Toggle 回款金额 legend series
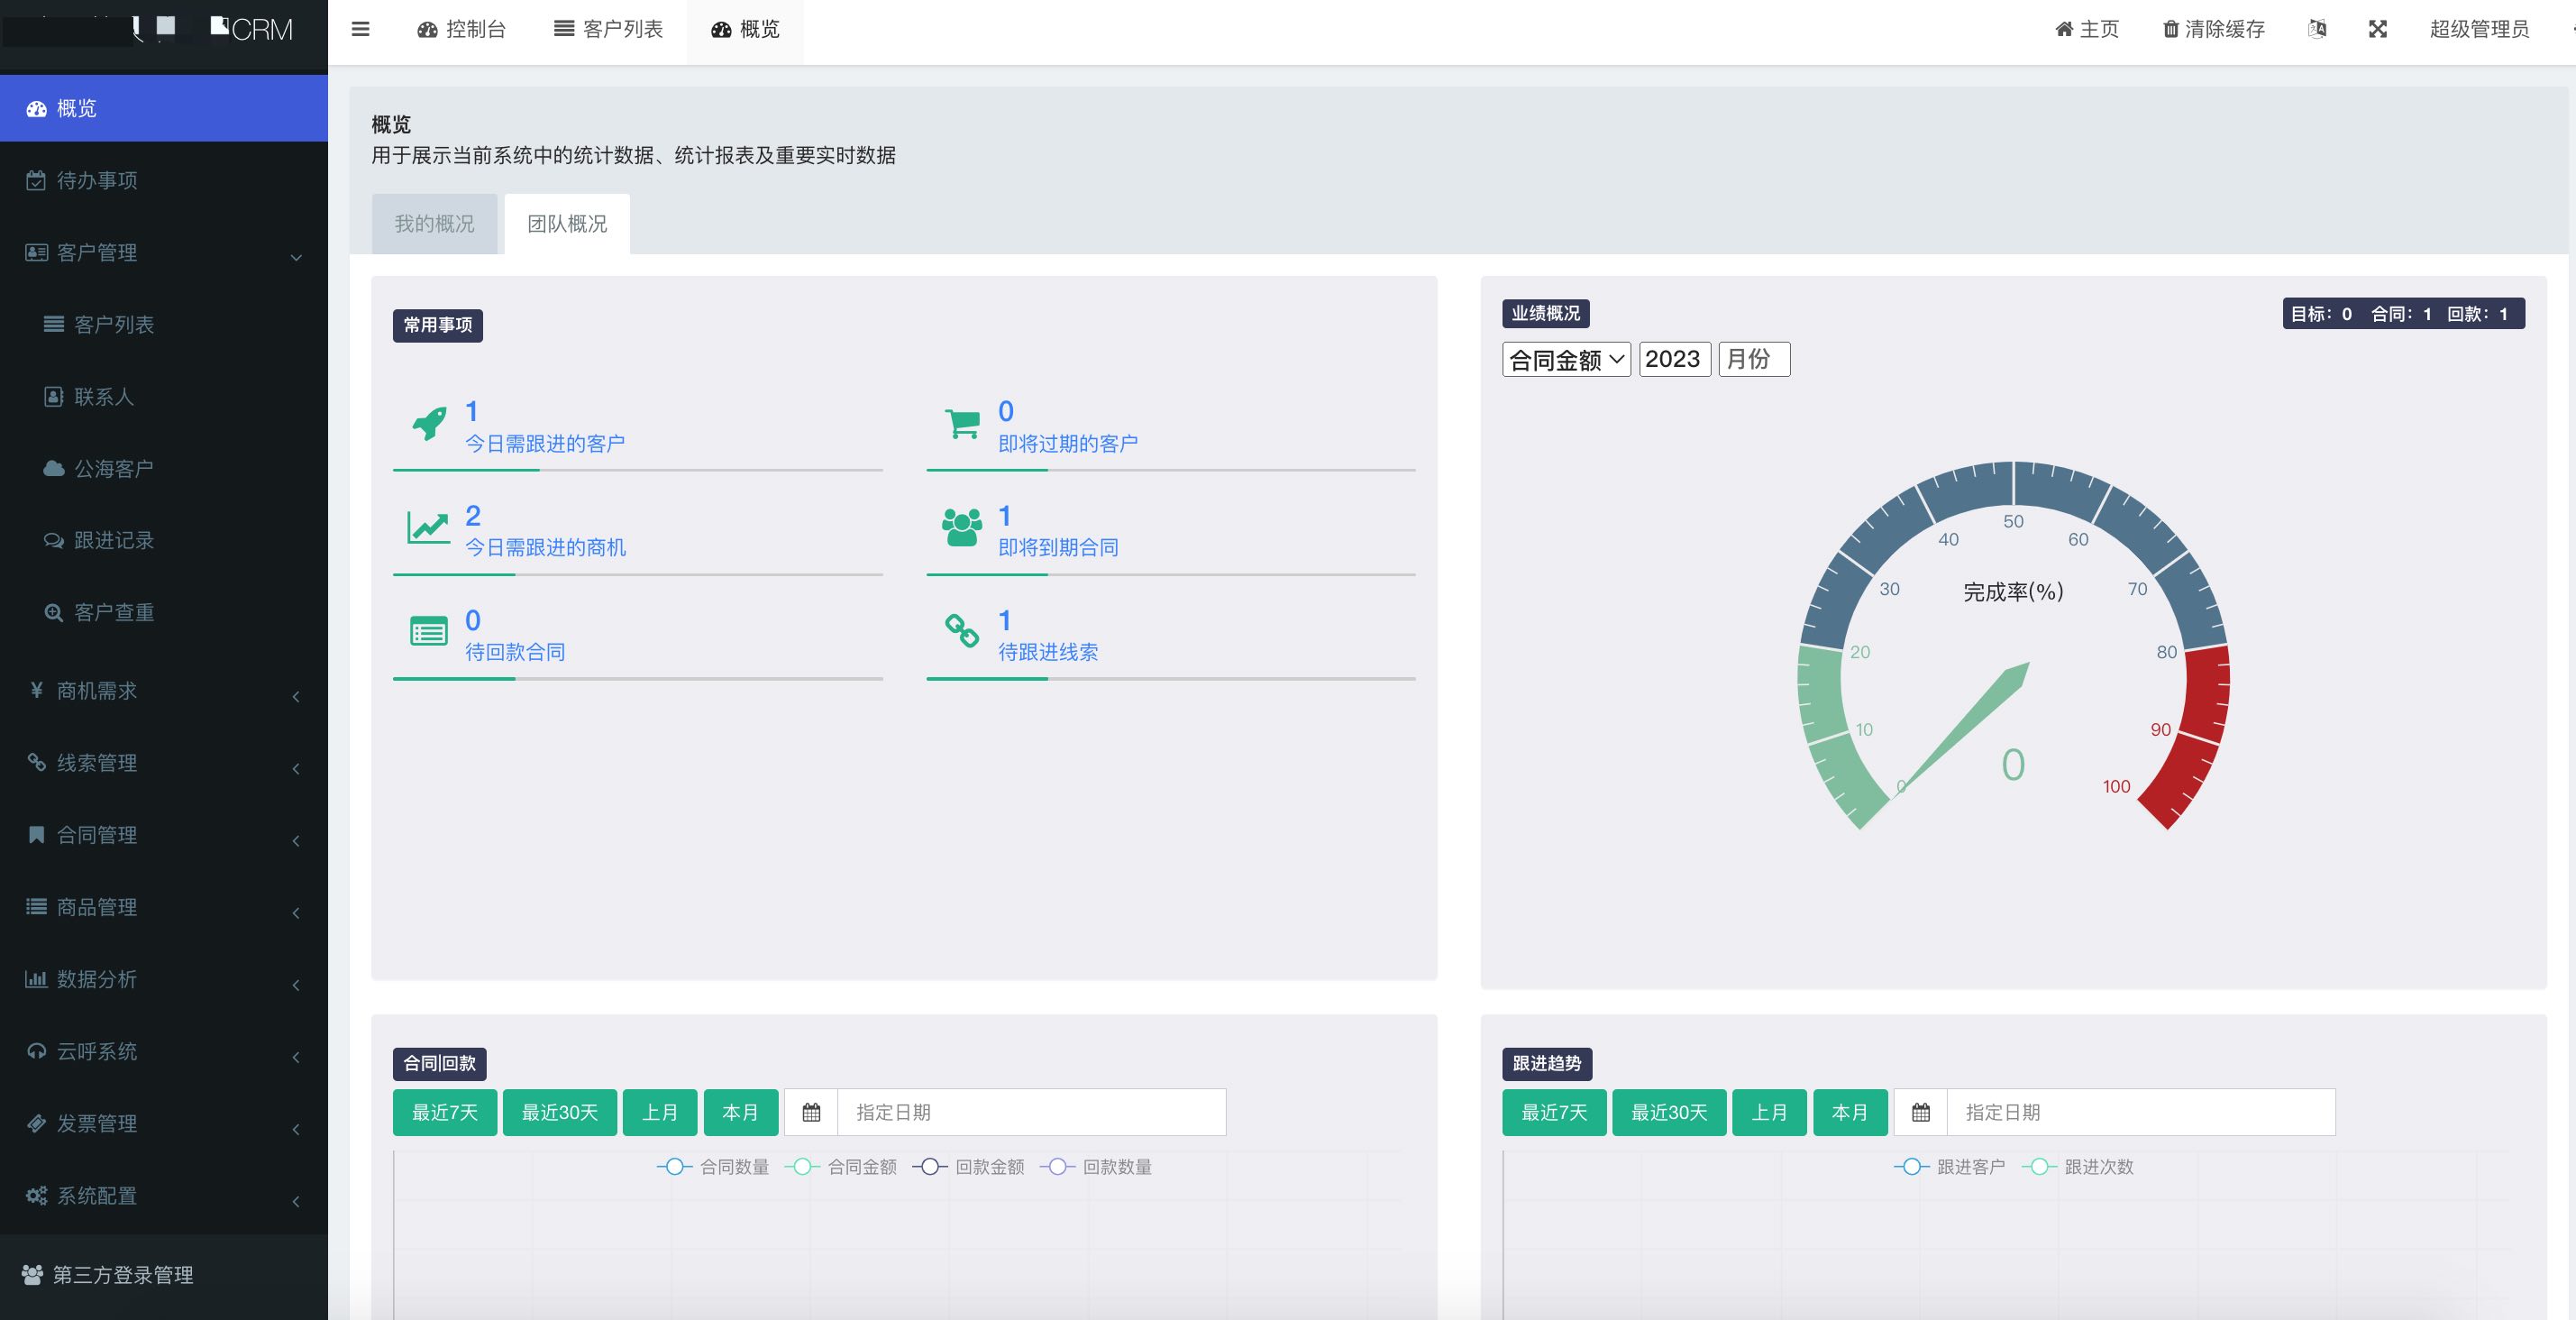Image resolution: width=2576 pixels, height=1320 pixels. (x=968, y=1167)
